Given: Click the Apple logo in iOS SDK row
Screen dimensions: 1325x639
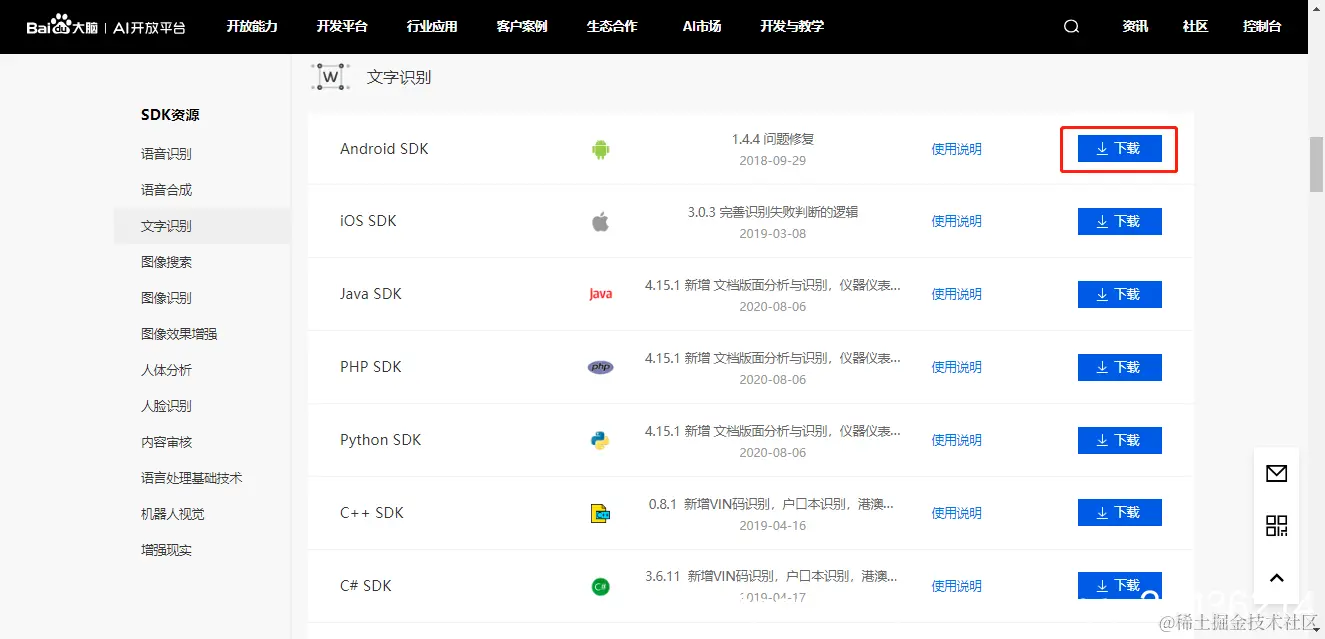Looking at the screenshot, I should tap(600, 221).
